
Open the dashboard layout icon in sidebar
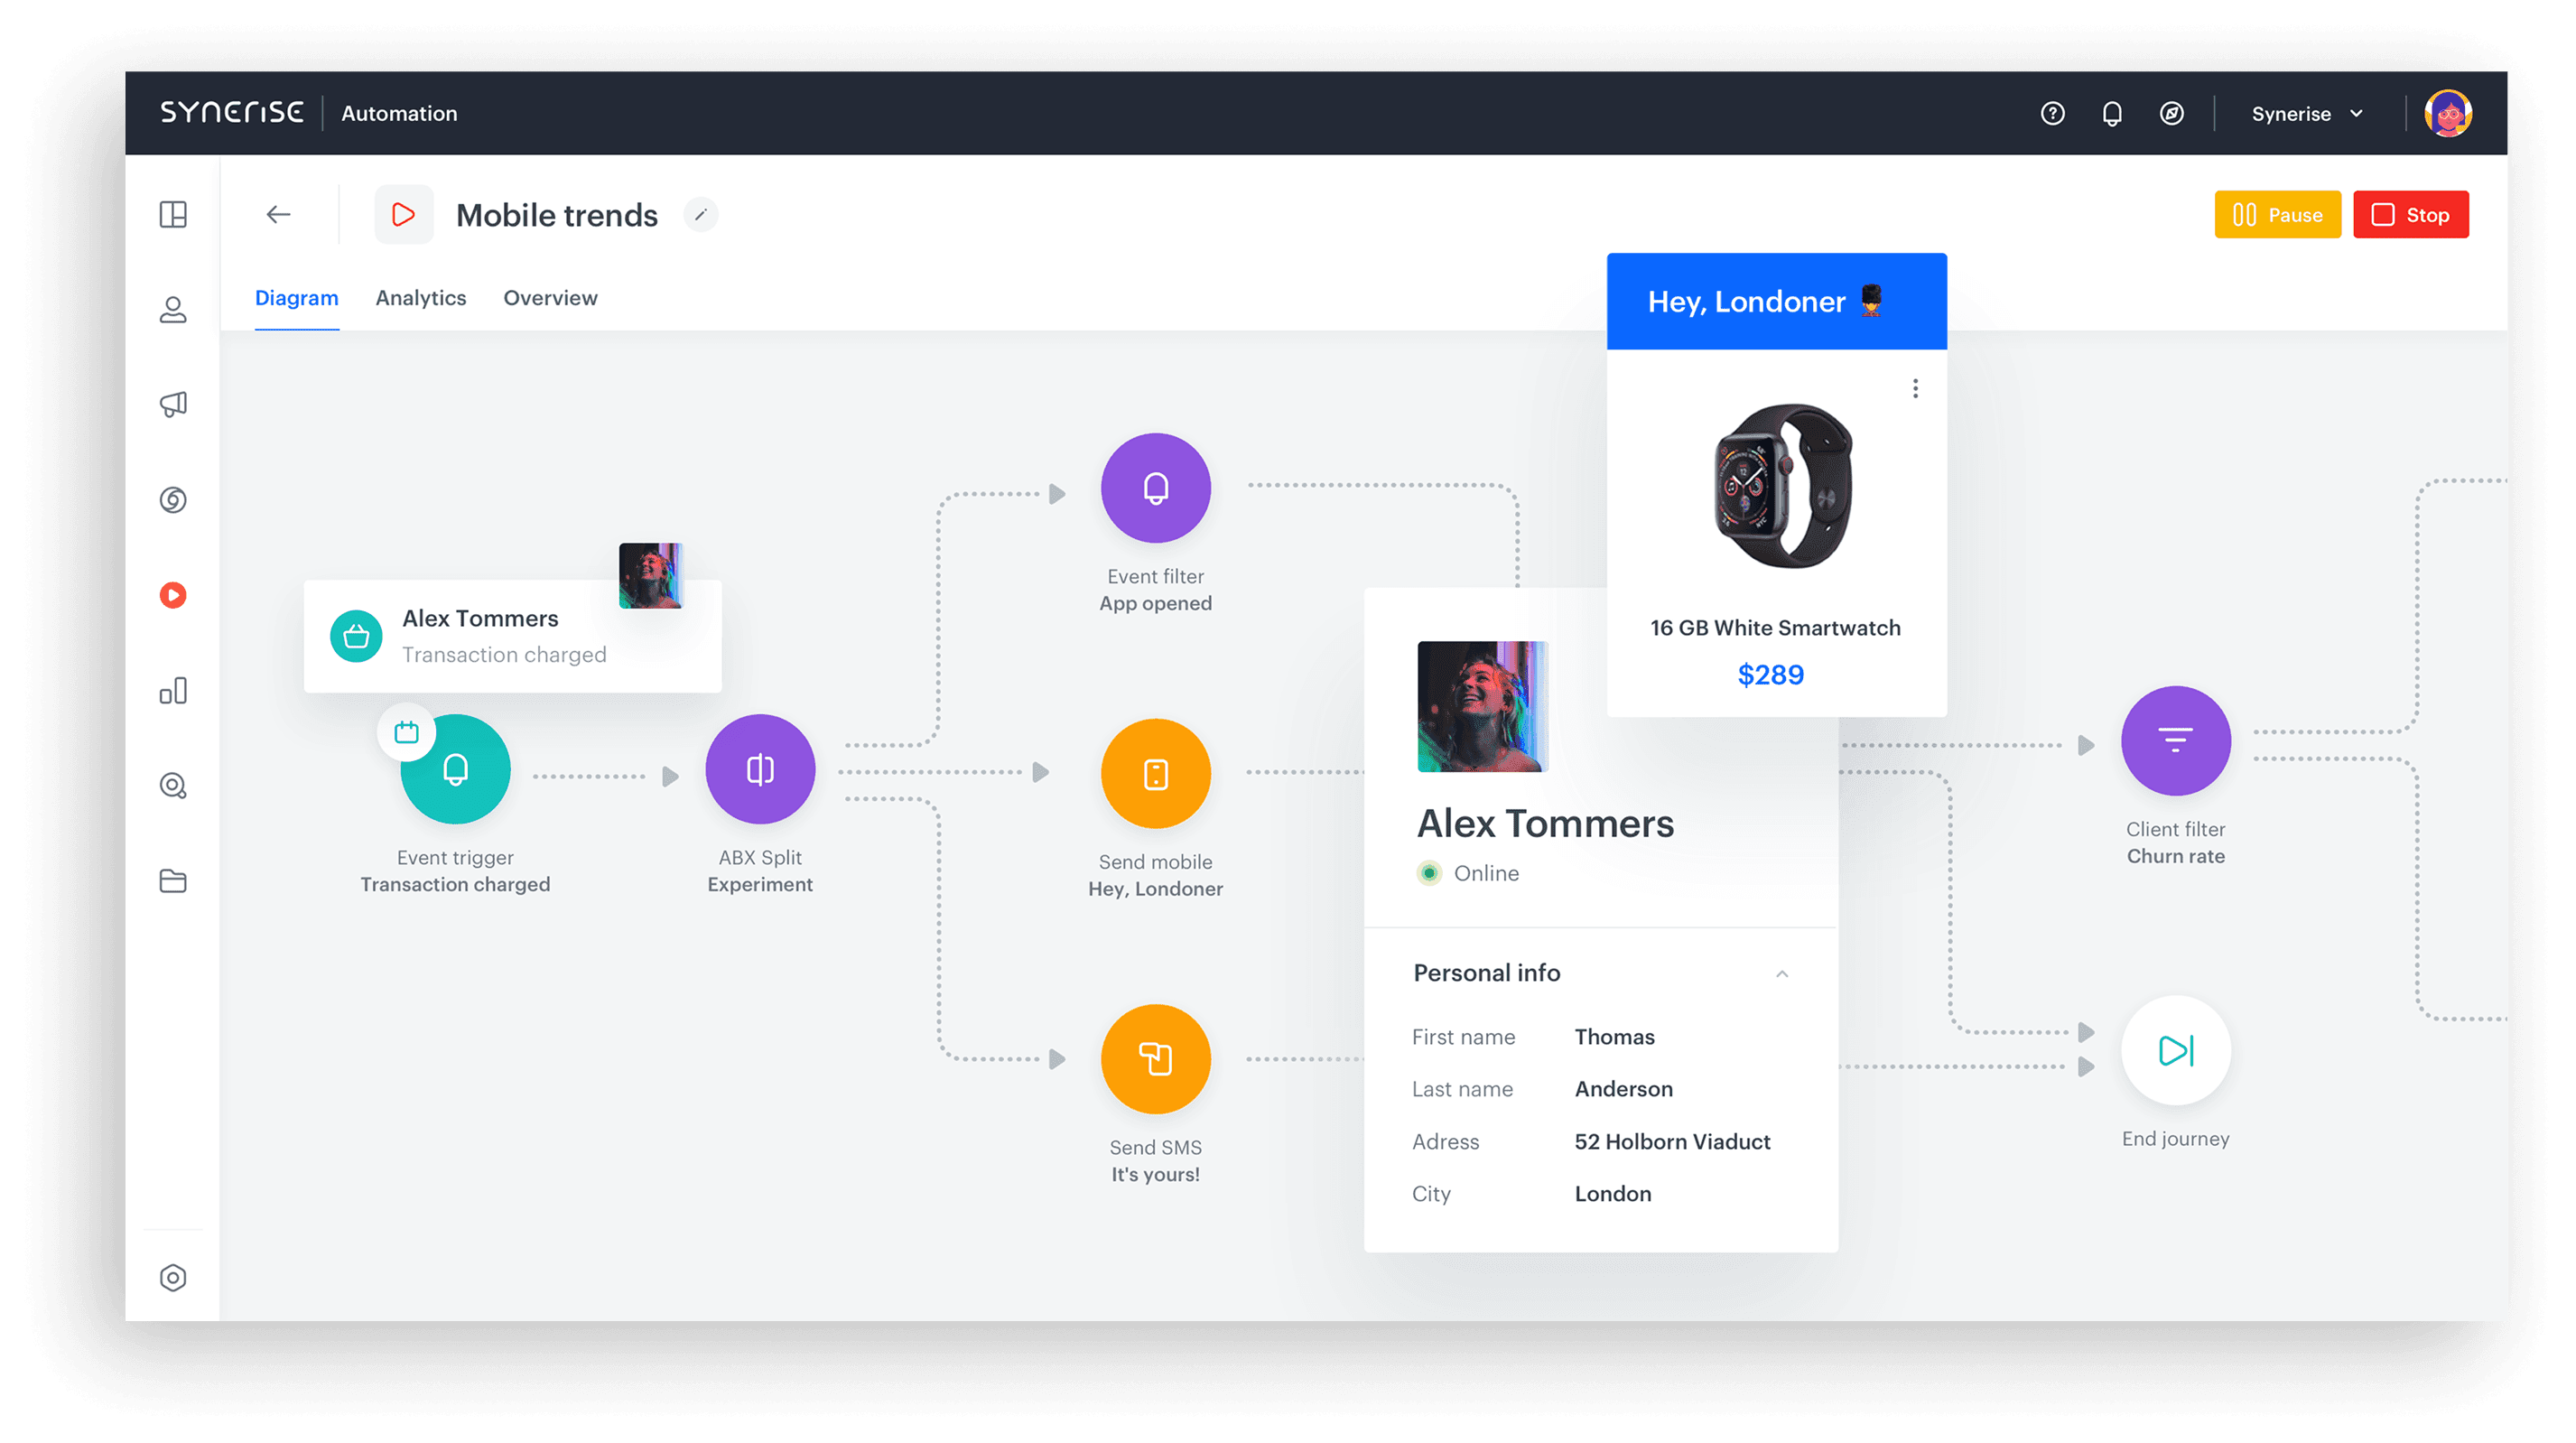point(173,214)
